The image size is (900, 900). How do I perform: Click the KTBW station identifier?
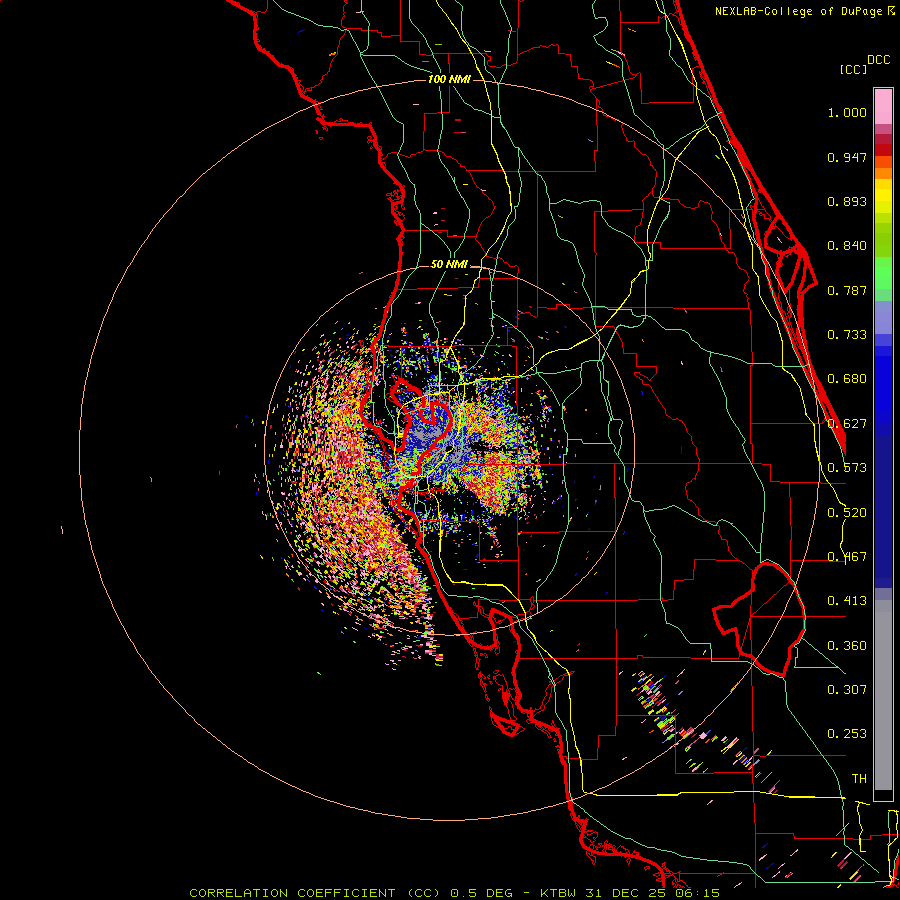coord(560,893)
